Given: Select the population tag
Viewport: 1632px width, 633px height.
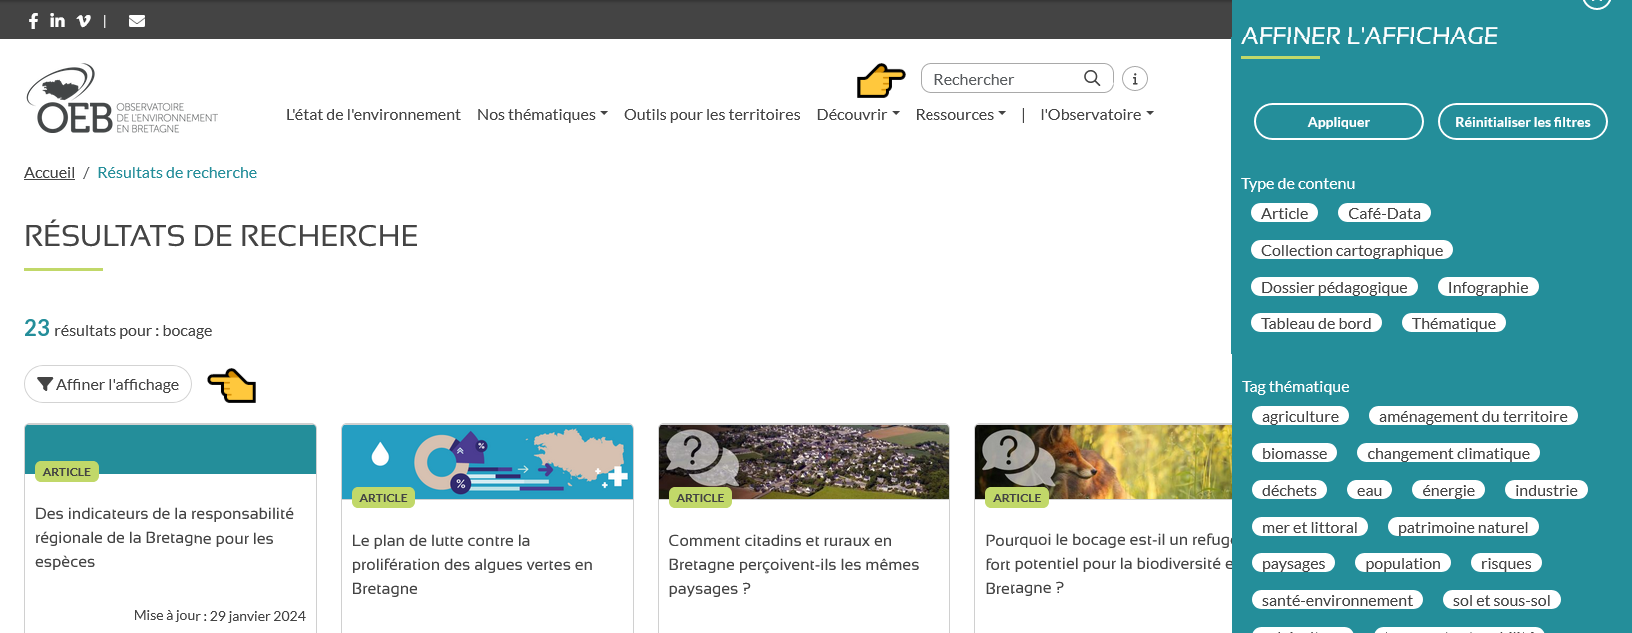Looking at the screenshot, I should tap(1403, 563).
